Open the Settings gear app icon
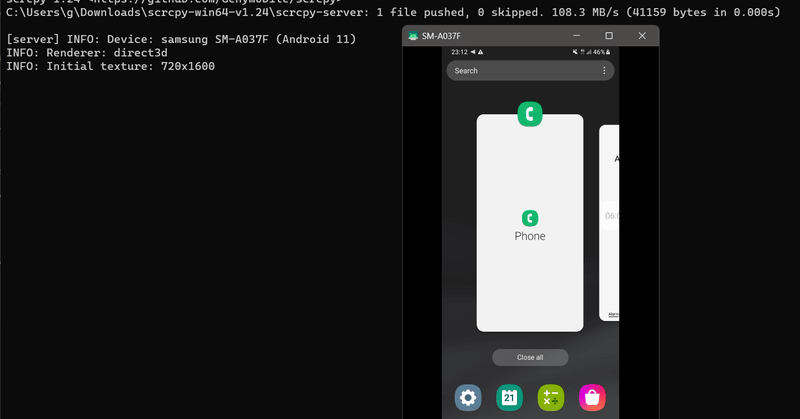Viewport: 800px width, 419px height. (468, 398)
